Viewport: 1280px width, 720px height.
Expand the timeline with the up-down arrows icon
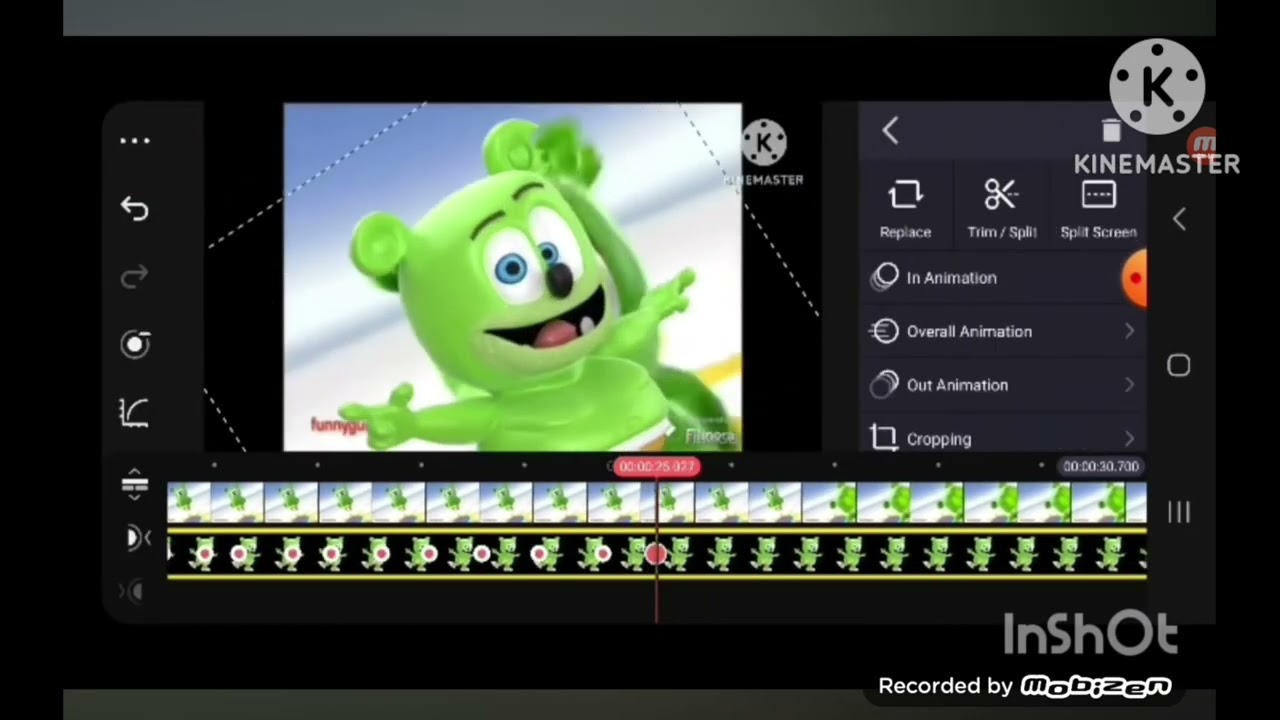135,485
